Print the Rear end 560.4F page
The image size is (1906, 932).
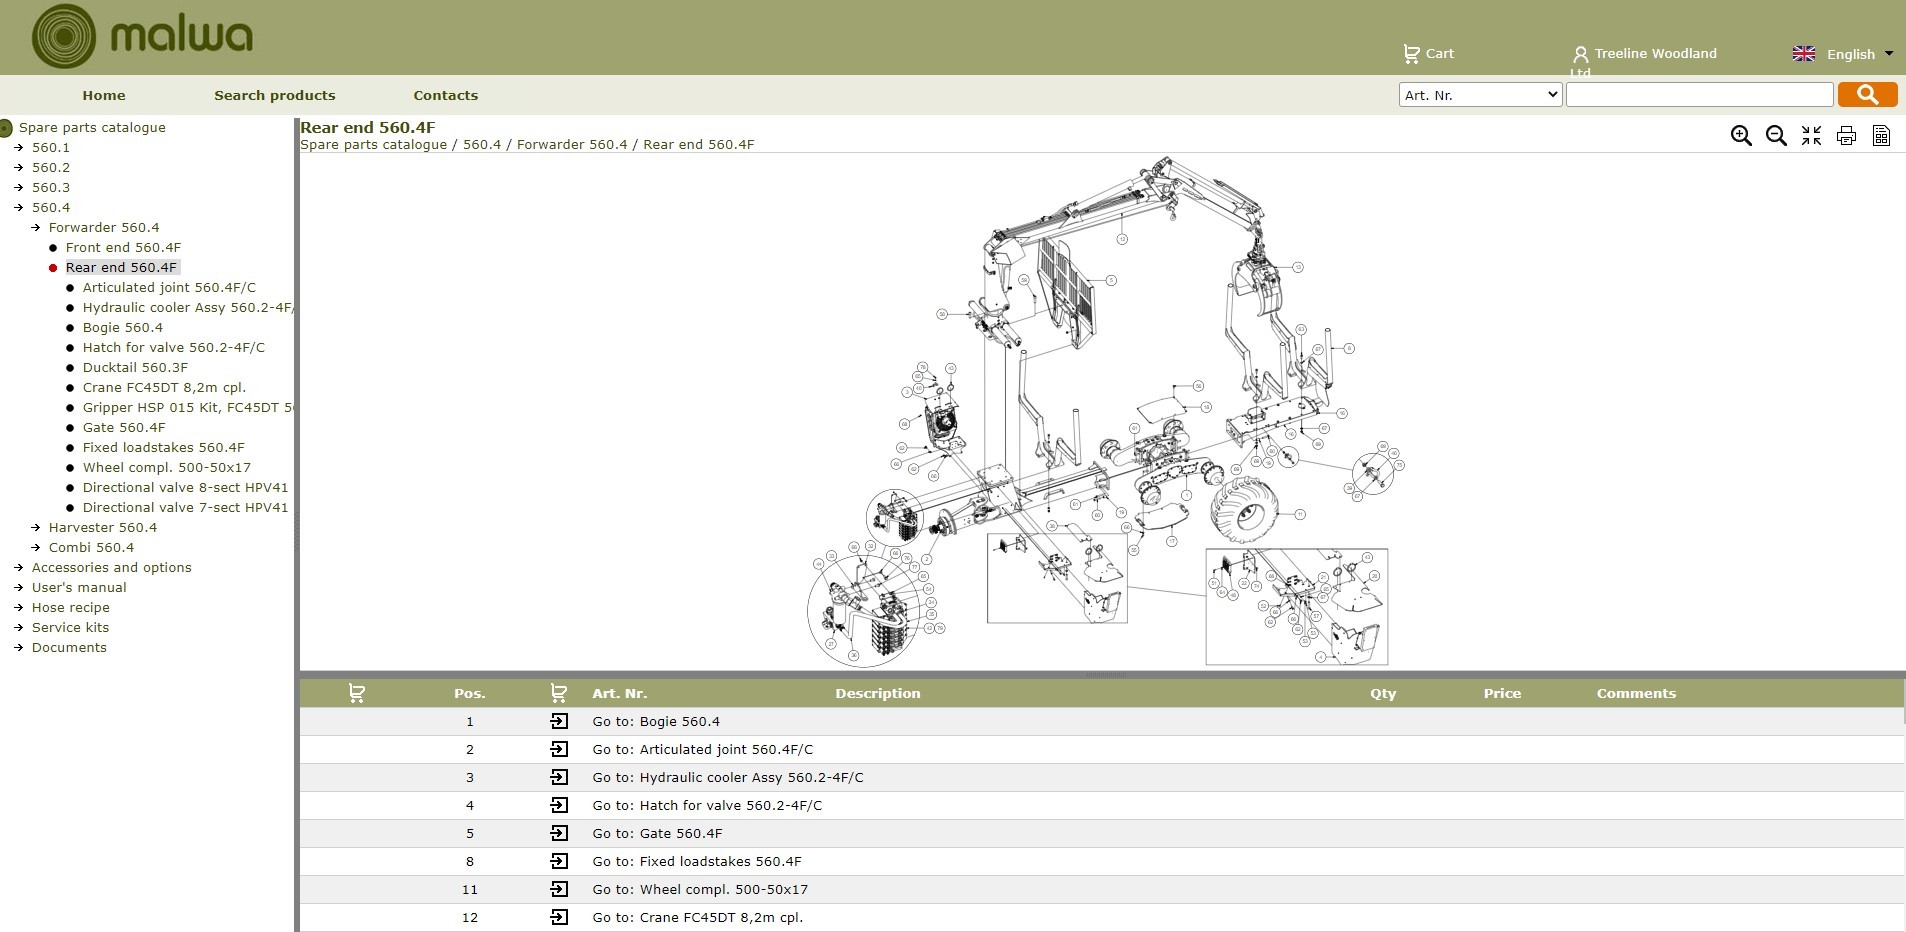click(1845, 135)
